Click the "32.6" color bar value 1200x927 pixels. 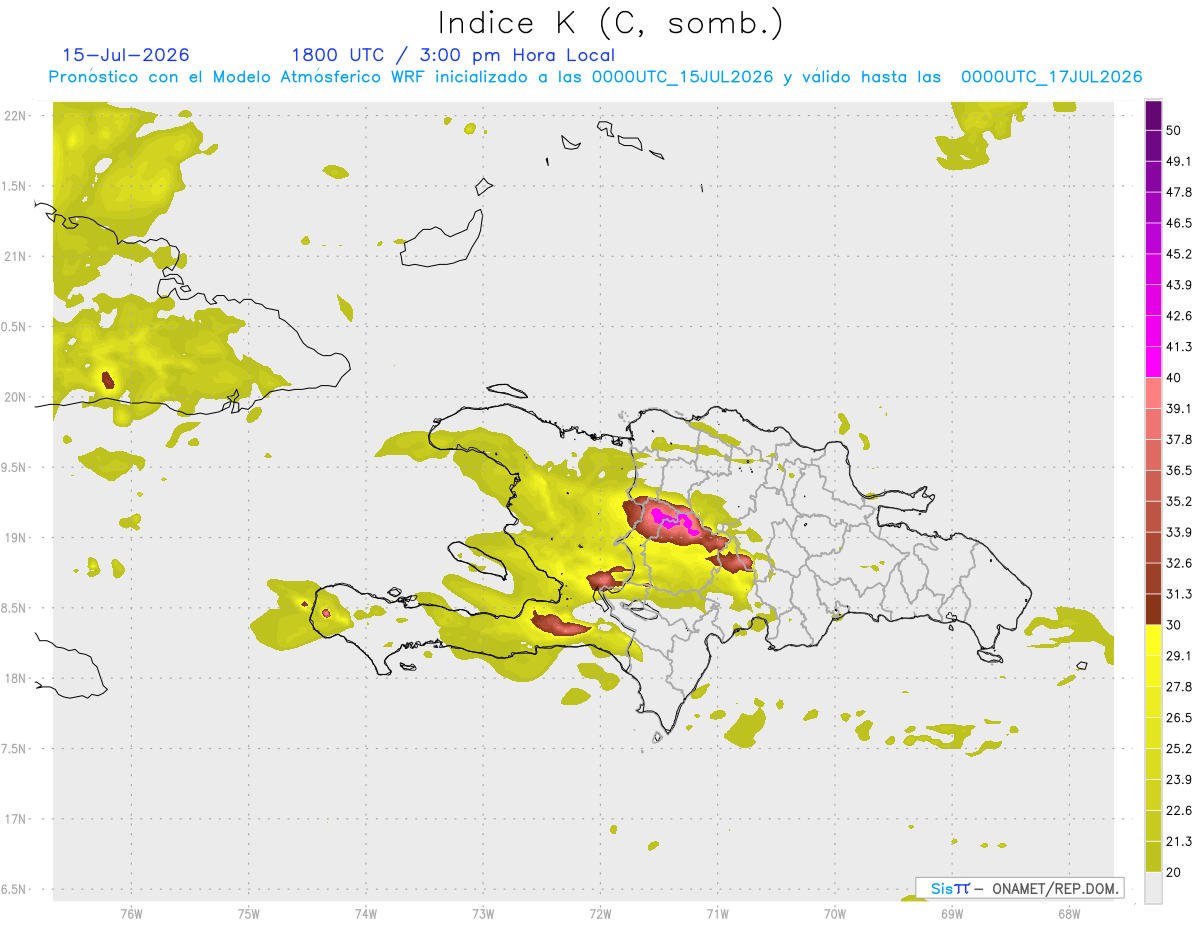[1179, 563]
